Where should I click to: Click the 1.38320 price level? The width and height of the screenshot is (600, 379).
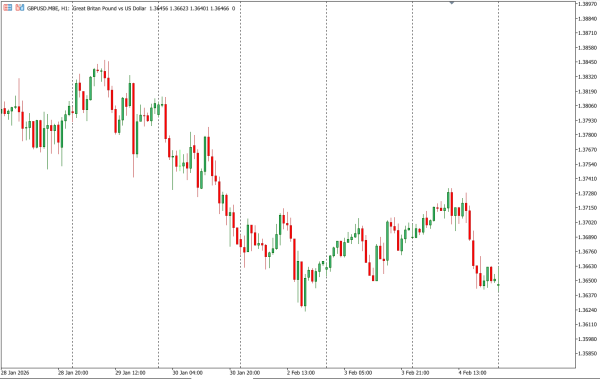point(588,77)
